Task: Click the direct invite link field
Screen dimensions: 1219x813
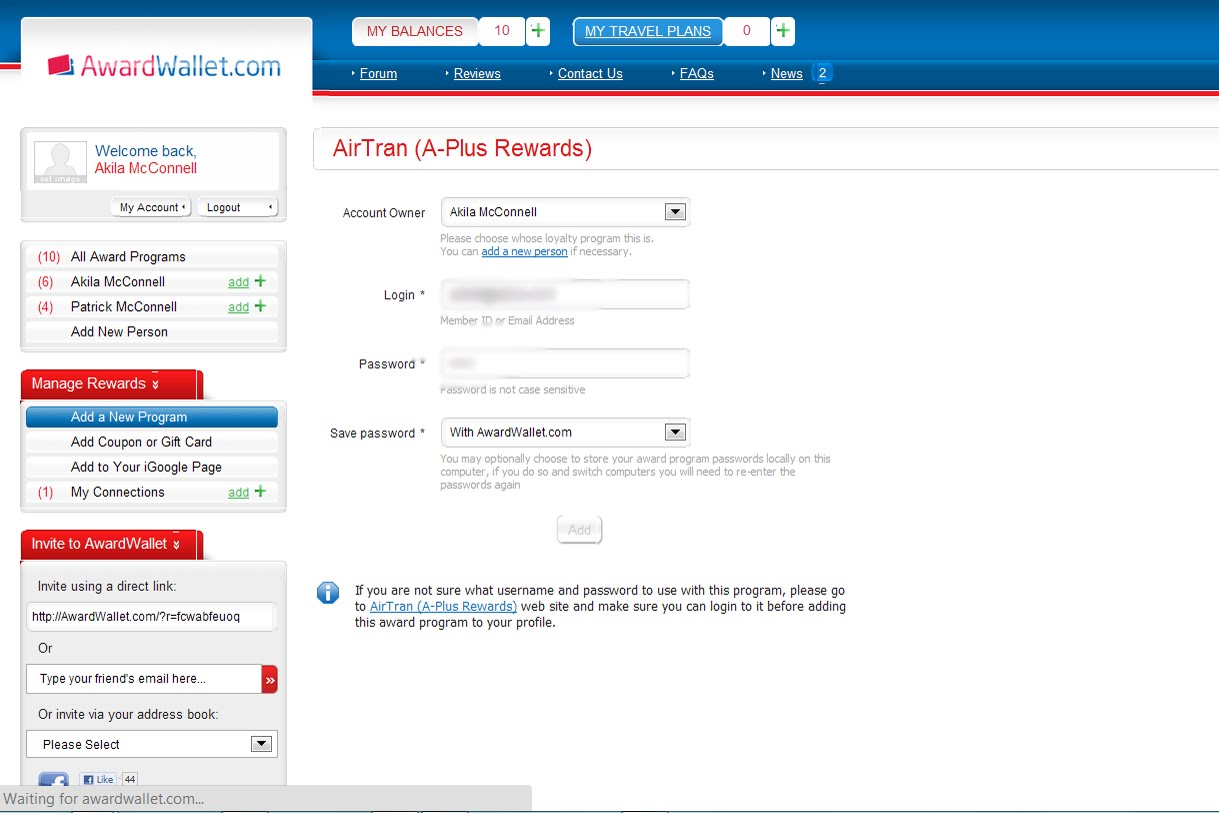Action: tap(152, 617)
